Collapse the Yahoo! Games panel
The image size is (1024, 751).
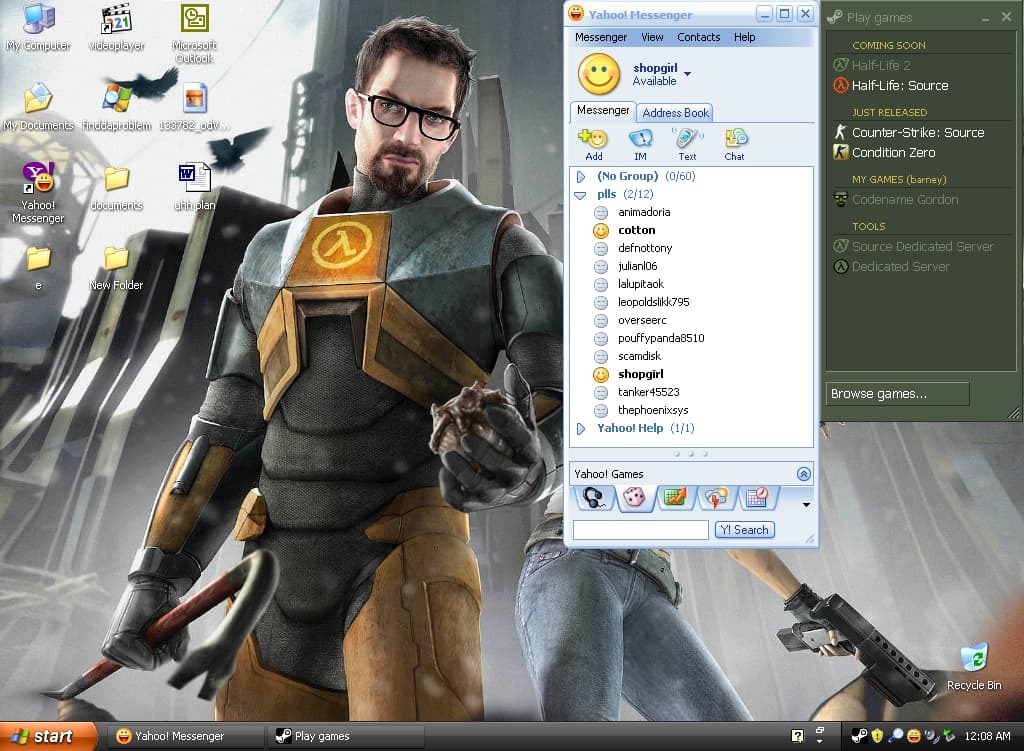tap(803, 474)
